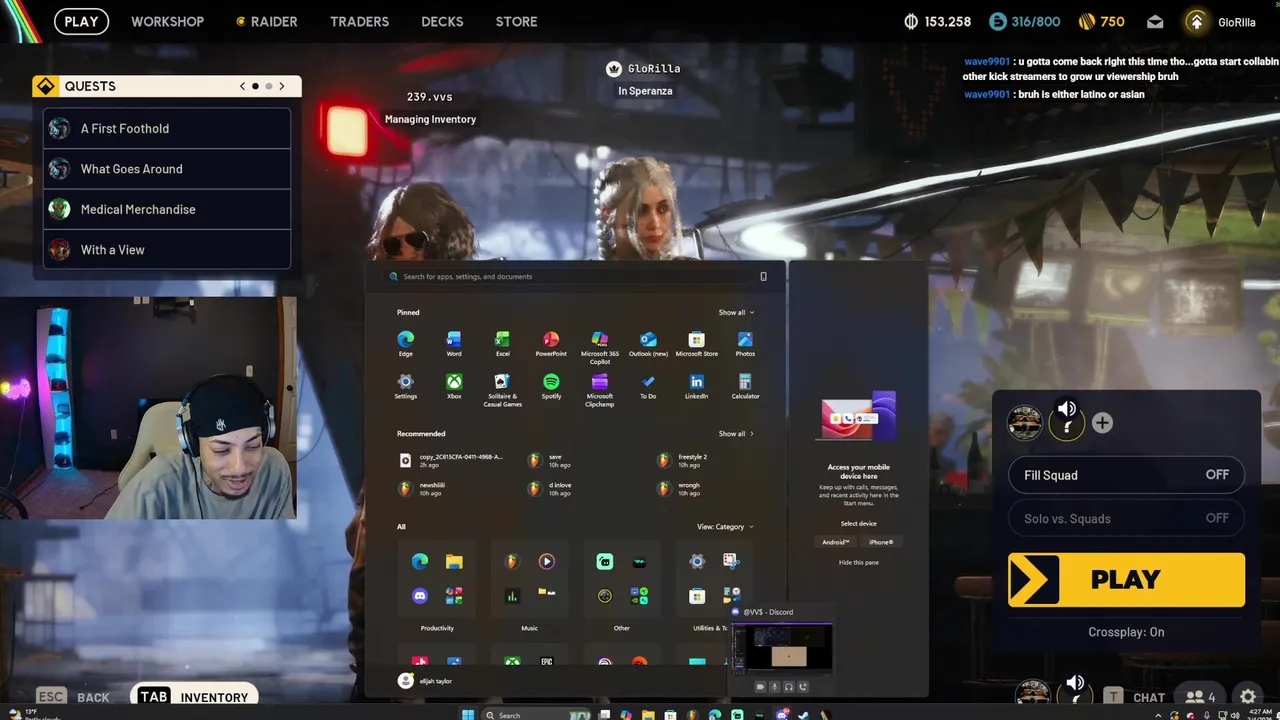Click Hide this pane link
Viewport: 1280px width, 720px height.
coord(858,562)
